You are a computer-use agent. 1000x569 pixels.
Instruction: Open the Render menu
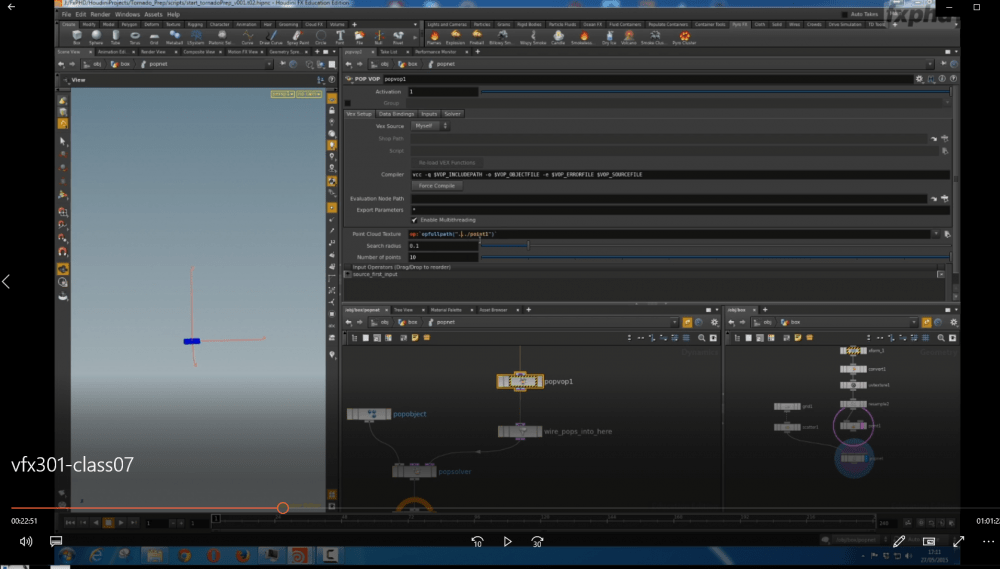point(100,14)
